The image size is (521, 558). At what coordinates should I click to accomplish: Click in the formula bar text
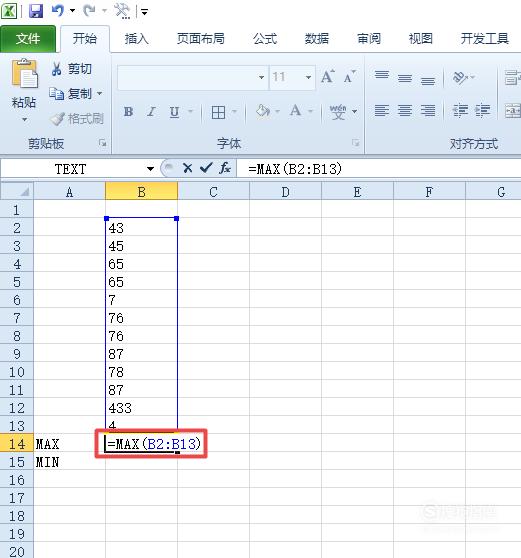point(295,169)
